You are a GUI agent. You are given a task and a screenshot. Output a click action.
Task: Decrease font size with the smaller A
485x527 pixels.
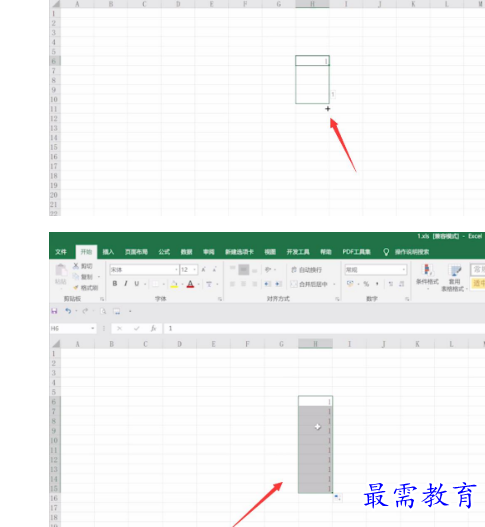click(214, 270)
